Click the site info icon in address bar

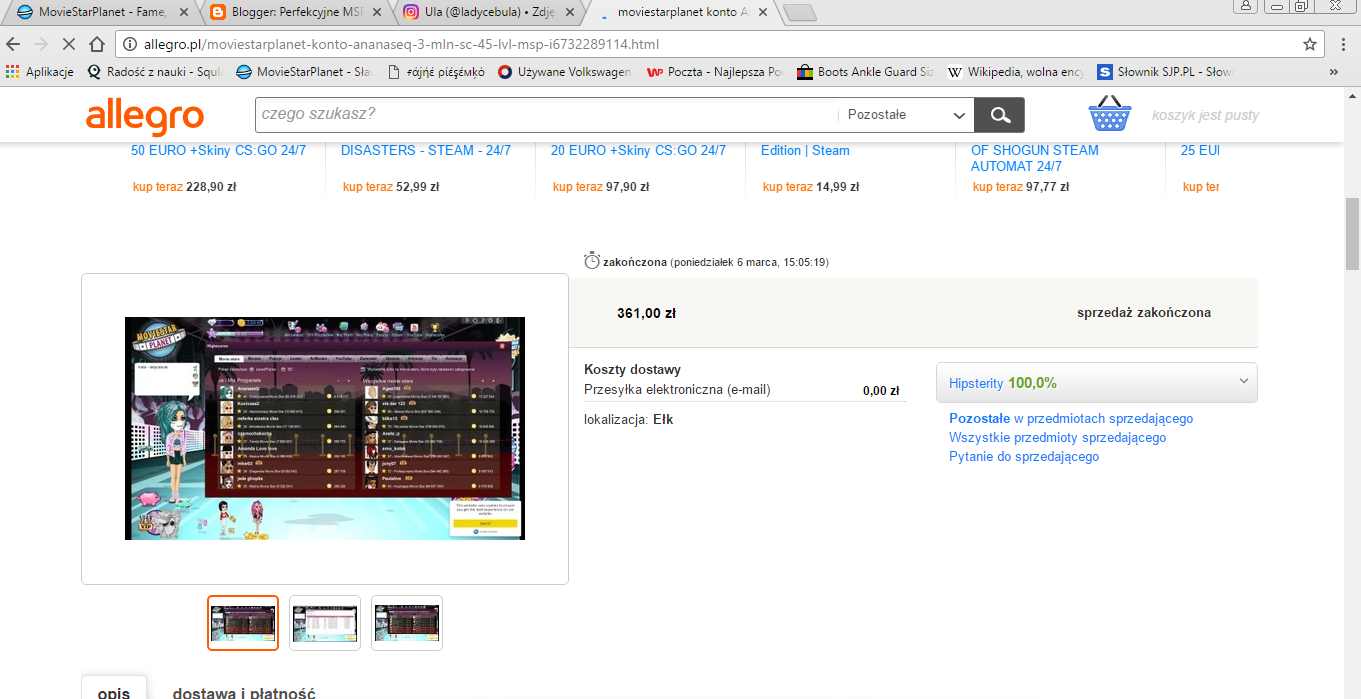[x=130, y=45]
